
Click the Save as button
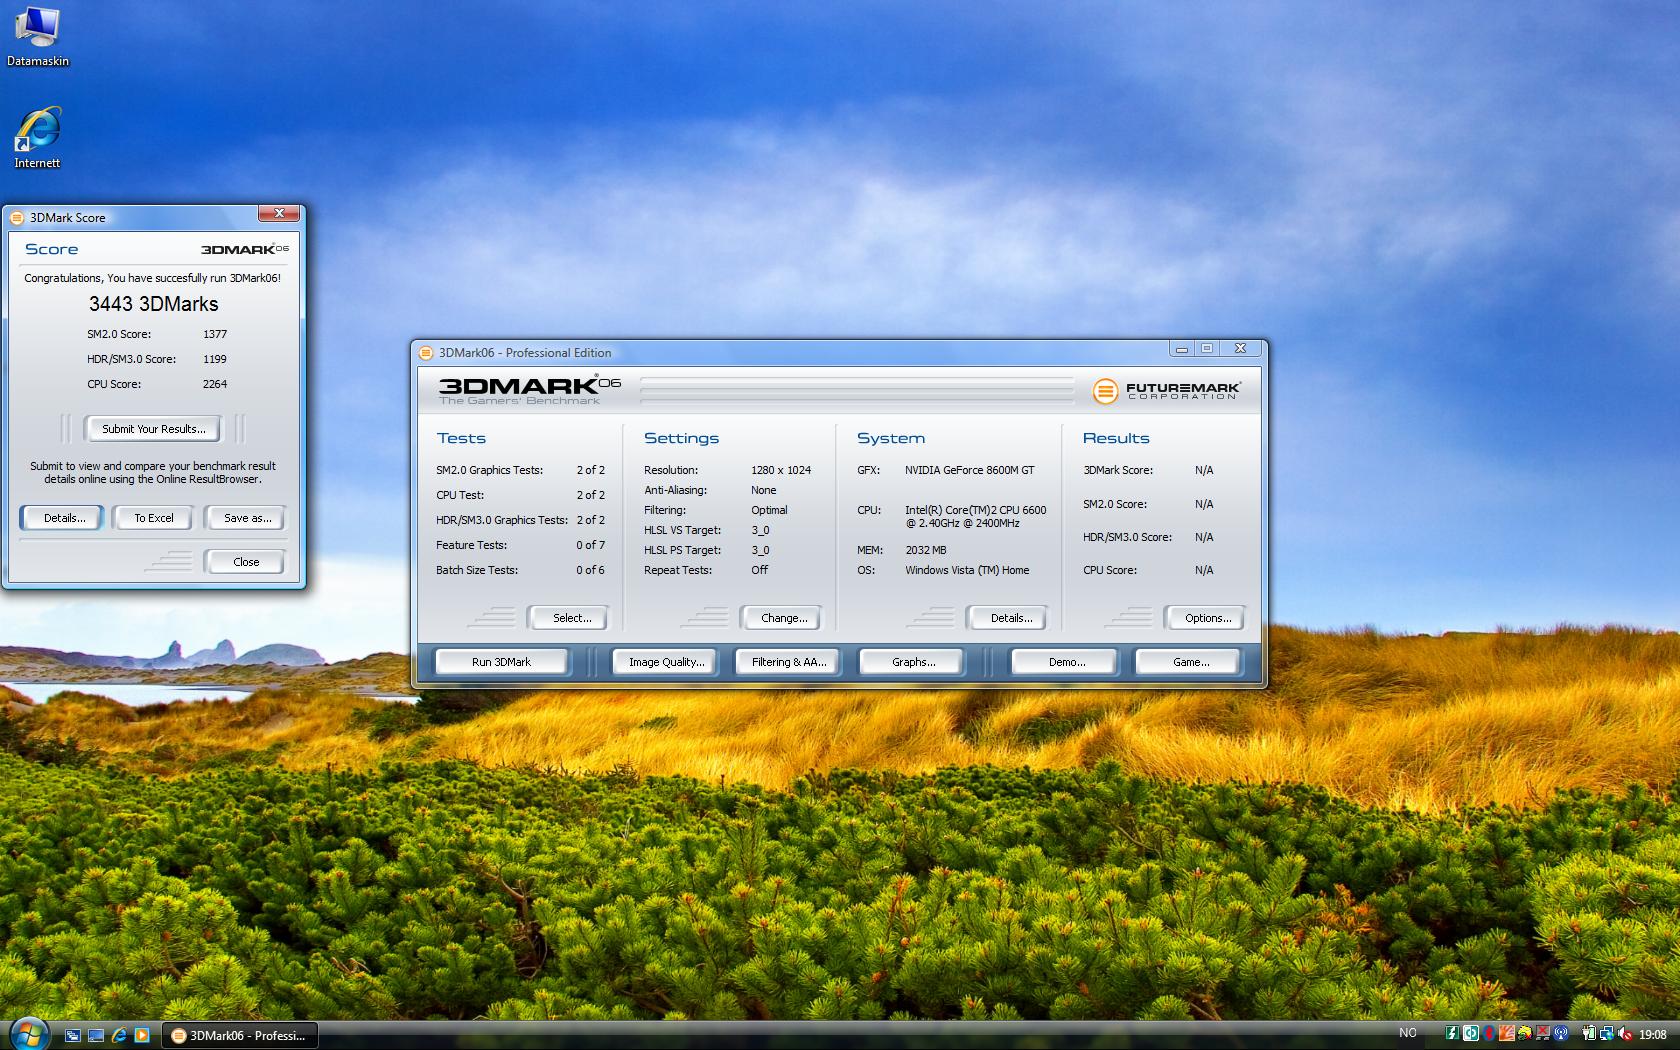tap(247, 518)
